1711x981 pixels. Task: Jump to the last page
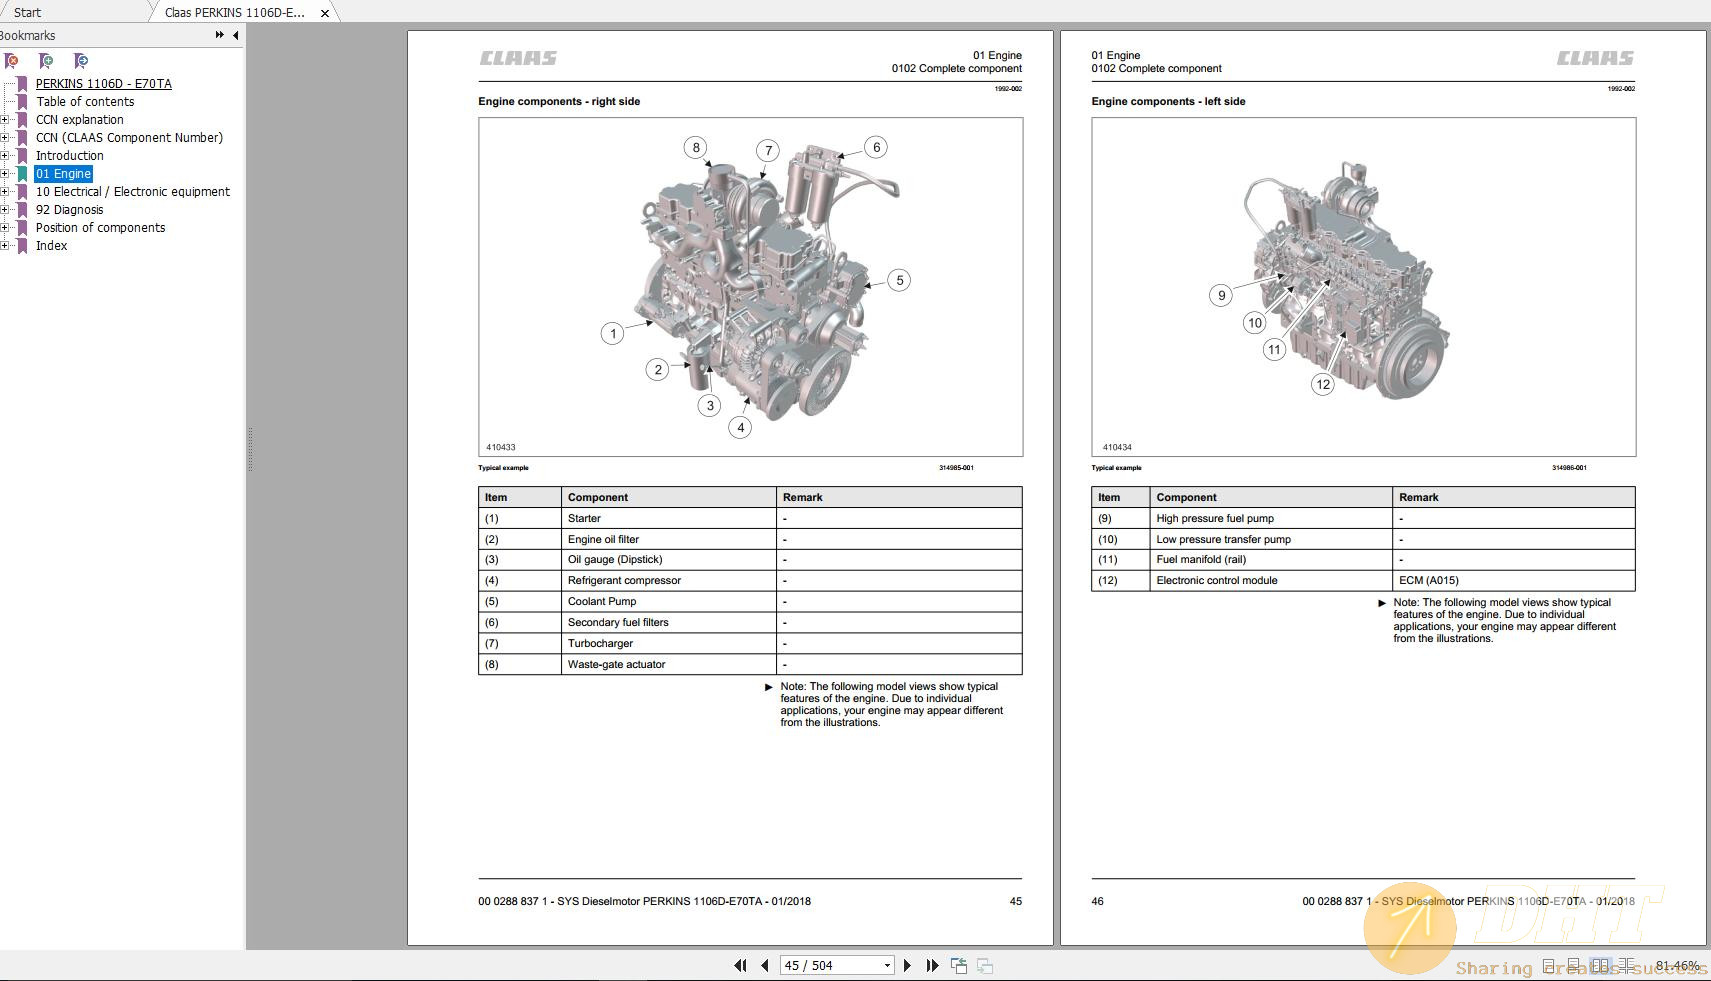point(932,965)
